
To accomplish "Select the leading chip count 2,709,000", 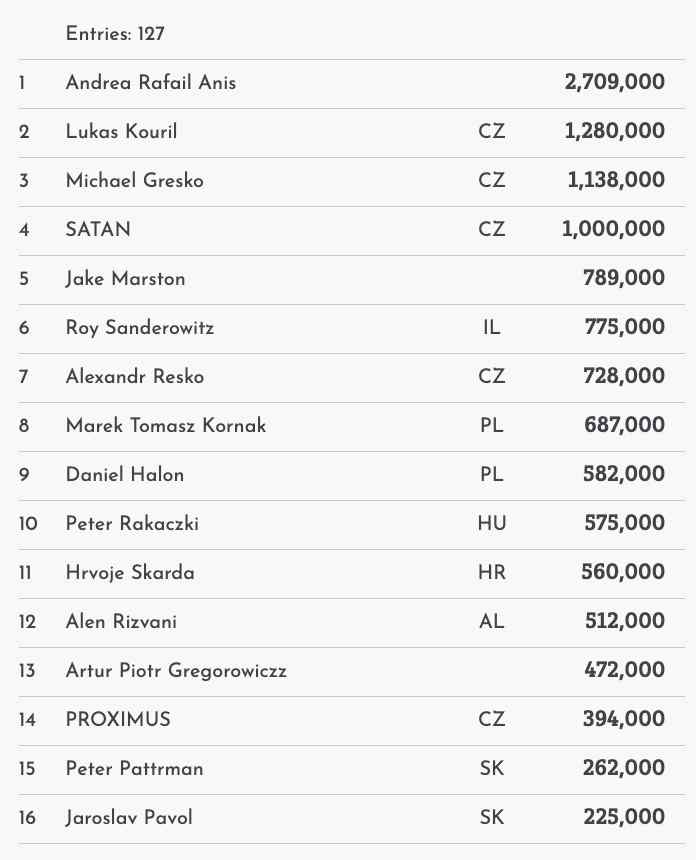I will (615, 83).
